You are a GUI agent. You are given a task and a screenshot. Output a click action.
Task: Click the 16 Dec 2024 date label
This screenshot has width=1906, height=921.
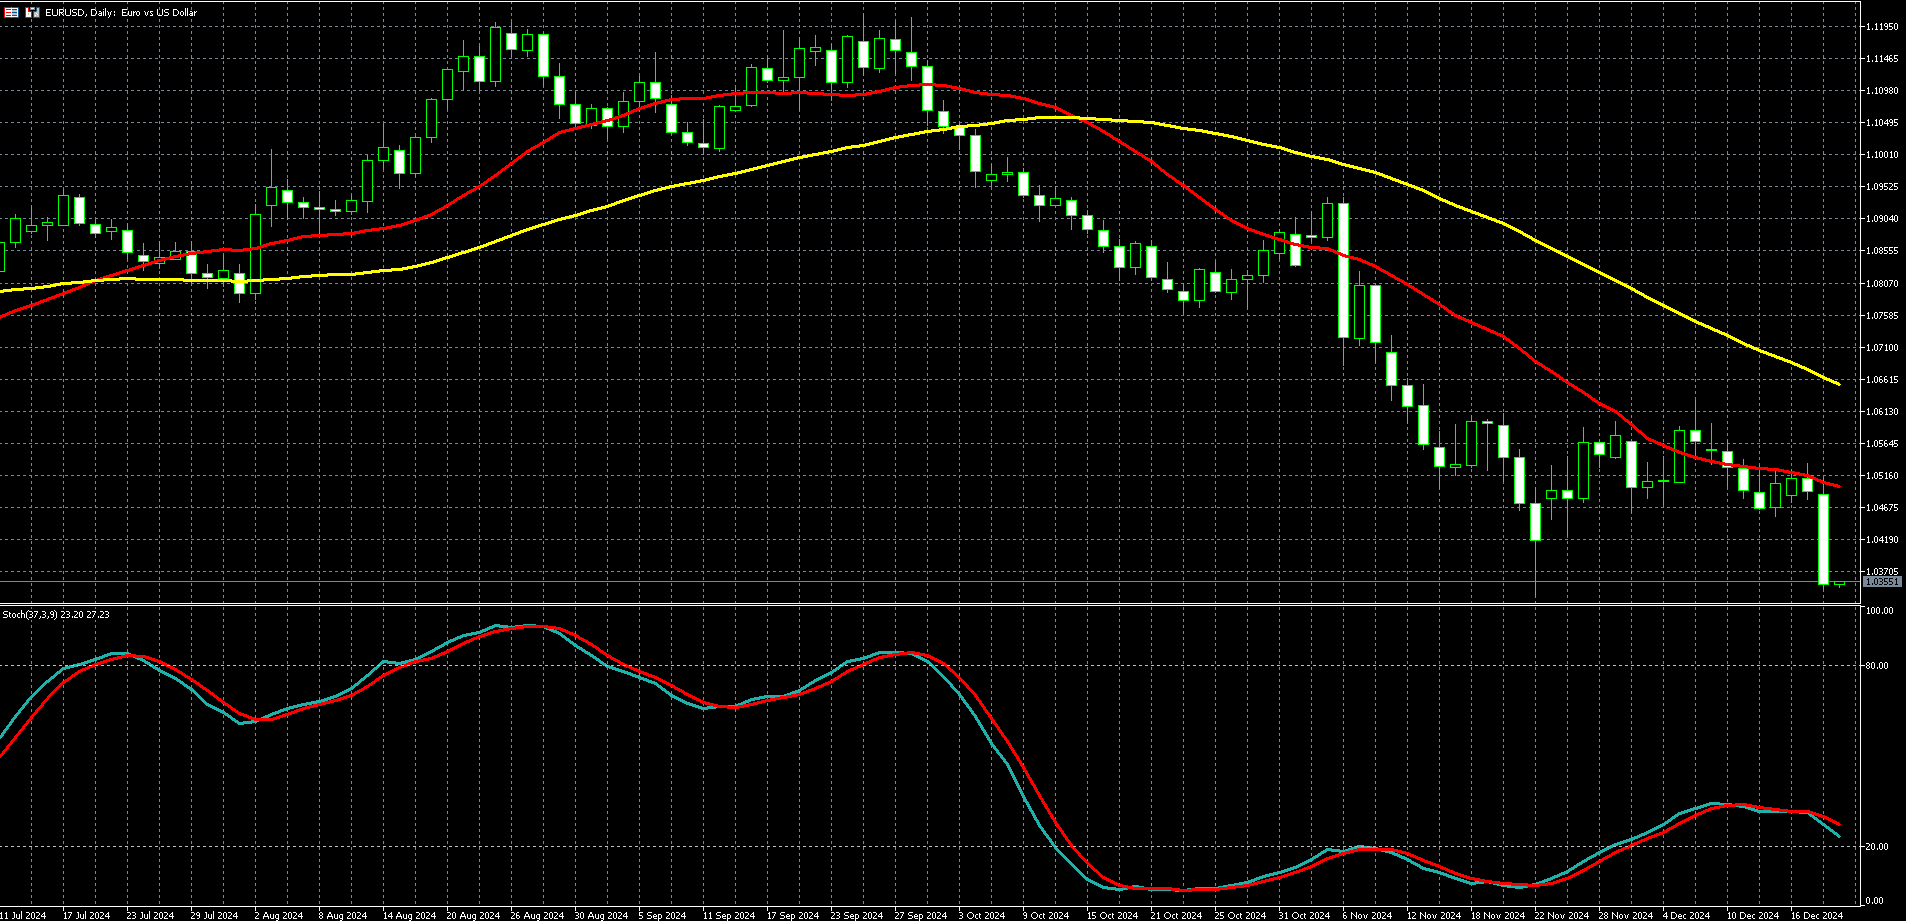1816,915
